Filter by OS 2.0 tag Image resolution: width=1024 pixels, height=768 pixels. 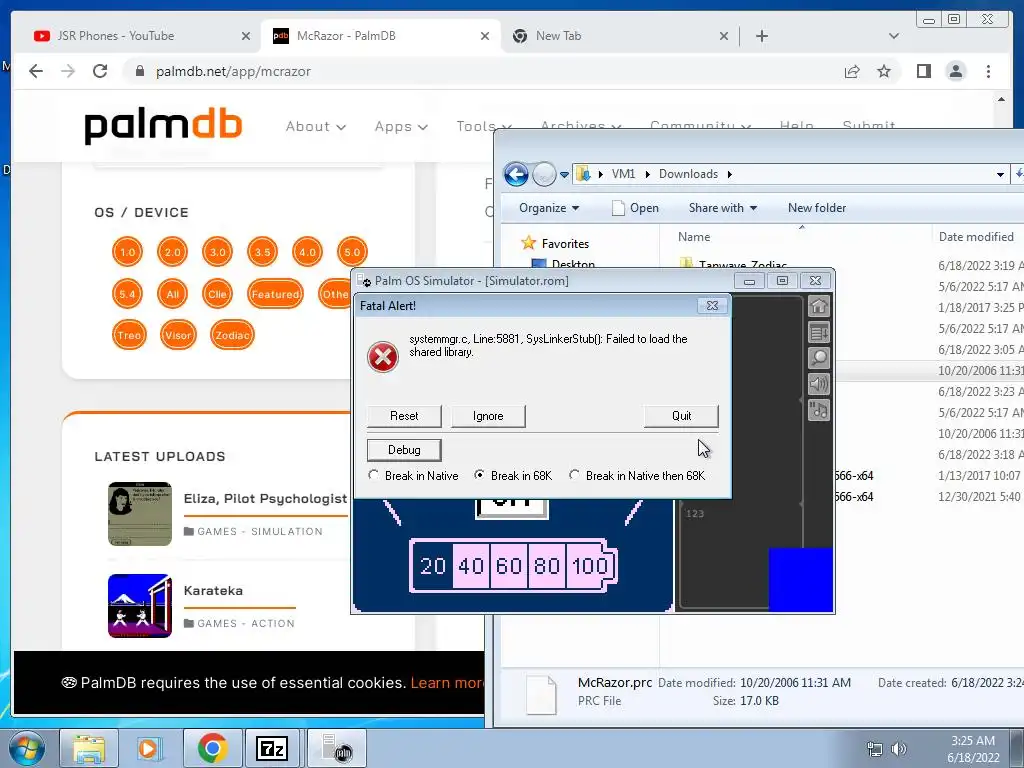[x=172, y=252]
